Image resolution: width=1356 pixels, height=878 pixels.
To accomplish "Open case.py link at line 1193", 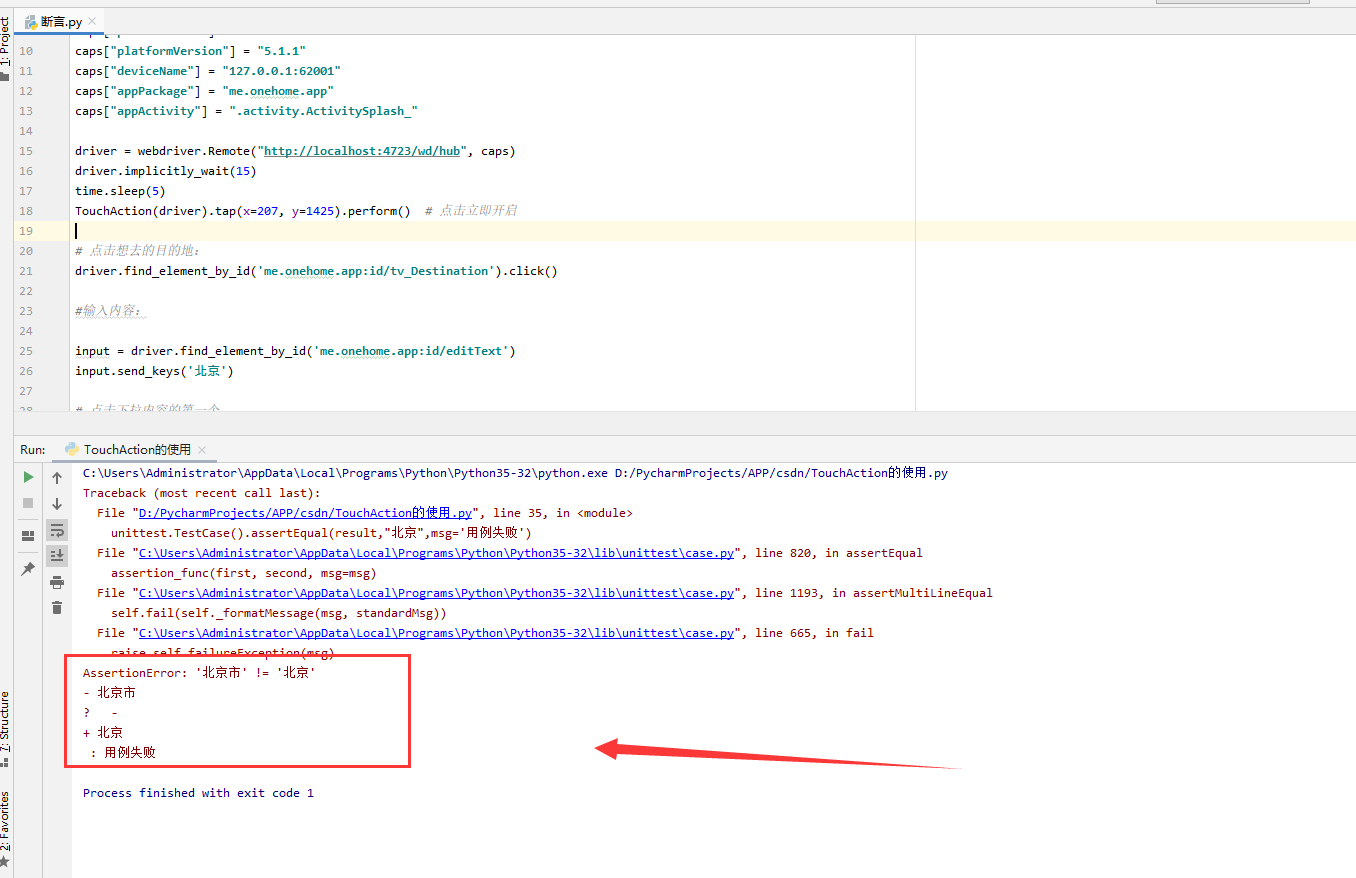I will click(436, 593).
